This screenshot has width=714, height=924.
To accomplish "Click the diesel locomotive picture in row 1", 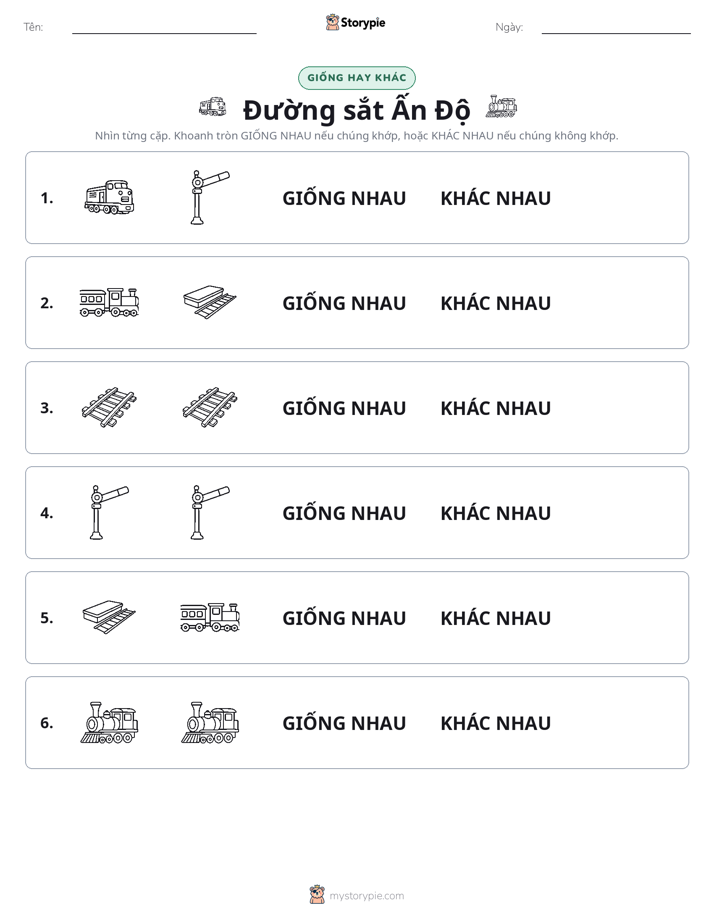I will pyautogui.click(x=109, y=197).
